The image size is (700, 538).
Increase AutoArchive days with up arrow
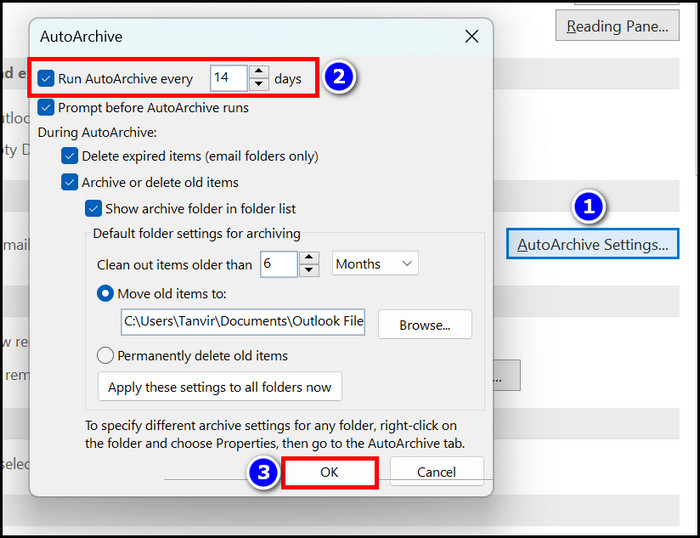point(259,71)
